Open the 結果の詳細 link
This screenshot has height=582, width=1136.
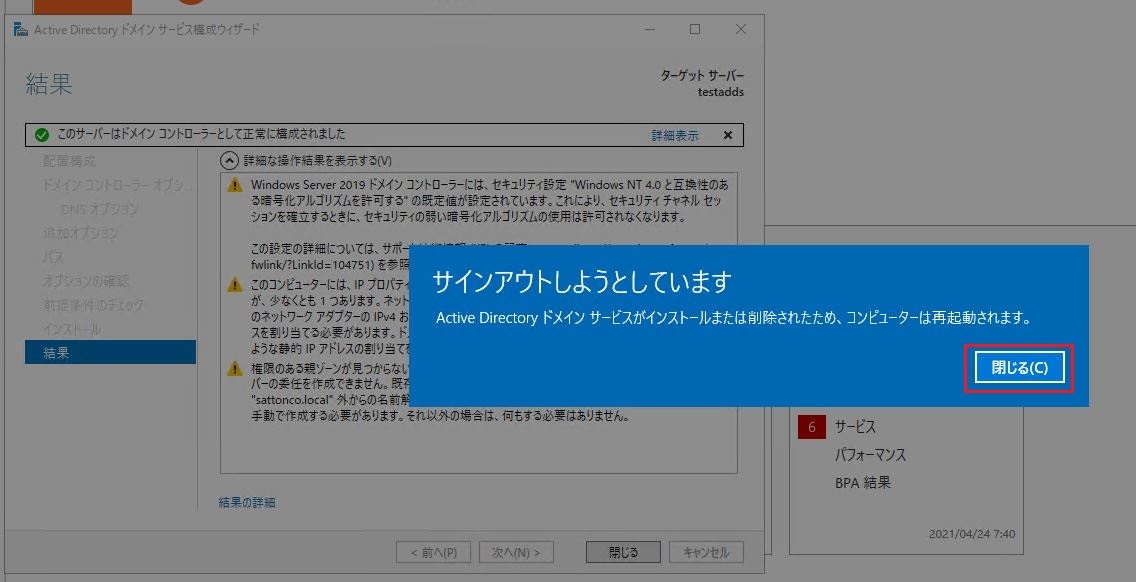point(247,502)
